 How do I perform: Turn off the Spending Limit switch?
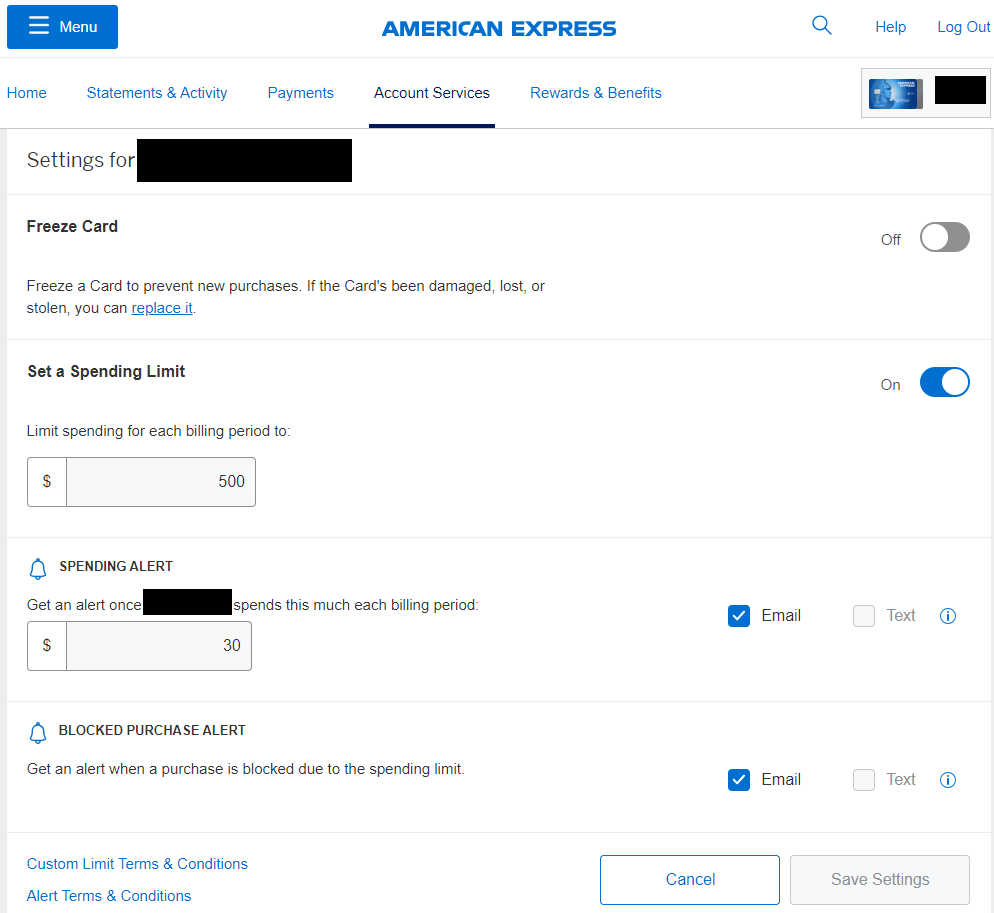tap(945, 382)
